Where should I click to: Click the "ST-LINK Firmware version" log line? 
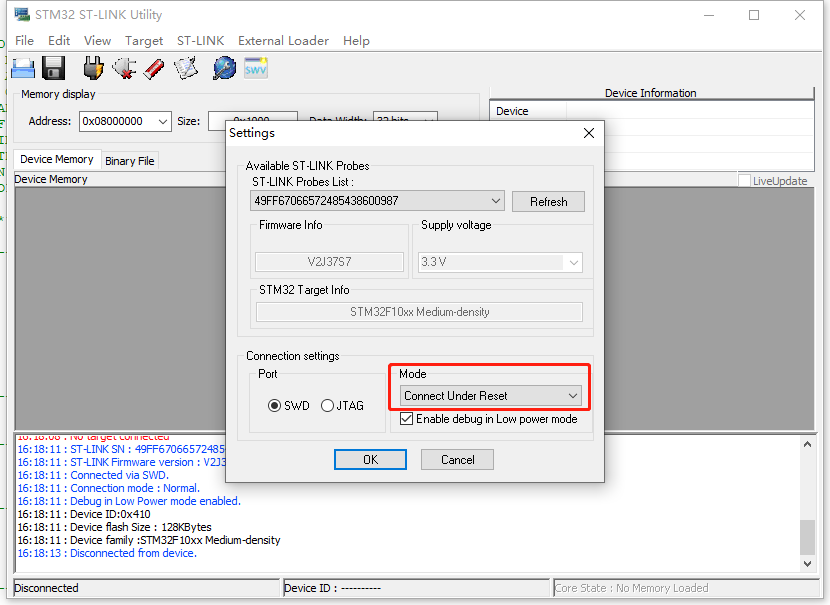point(121,462)
